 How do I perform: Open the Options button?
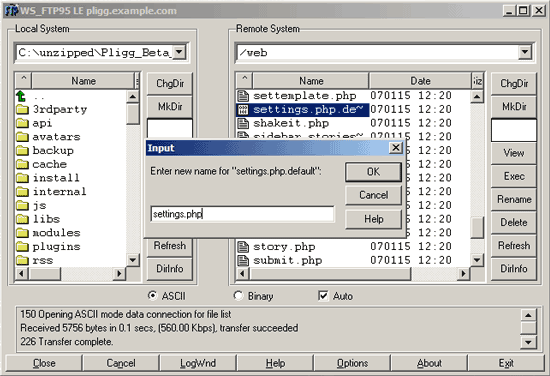[x=352, y=363]
